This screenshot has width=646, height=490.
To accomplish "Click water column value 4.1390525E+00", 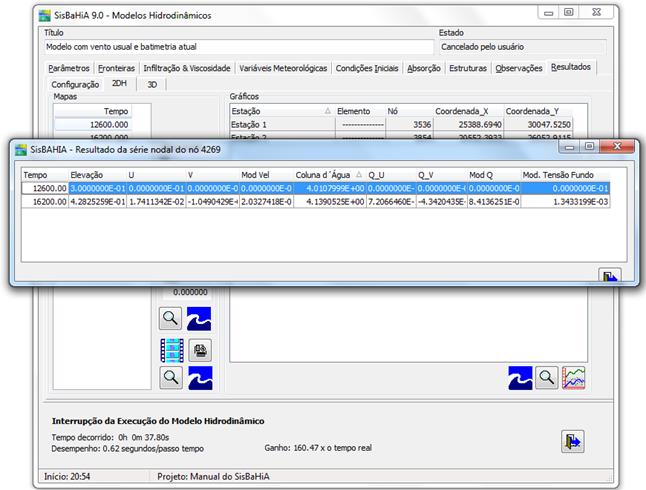I will pyautogui.click(x=330, y=202).
